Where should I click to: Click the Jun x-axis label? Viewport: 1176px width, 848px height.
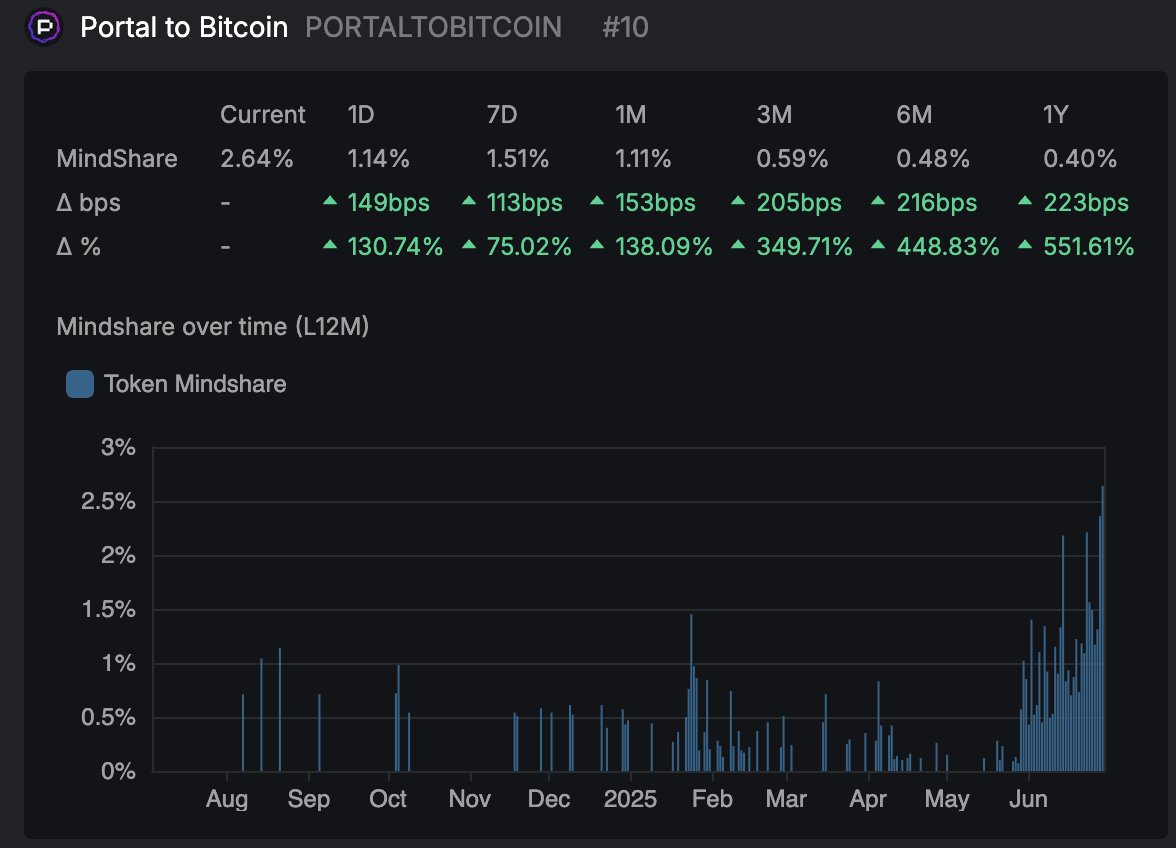pyautogui.click(x=1028, y=799)
